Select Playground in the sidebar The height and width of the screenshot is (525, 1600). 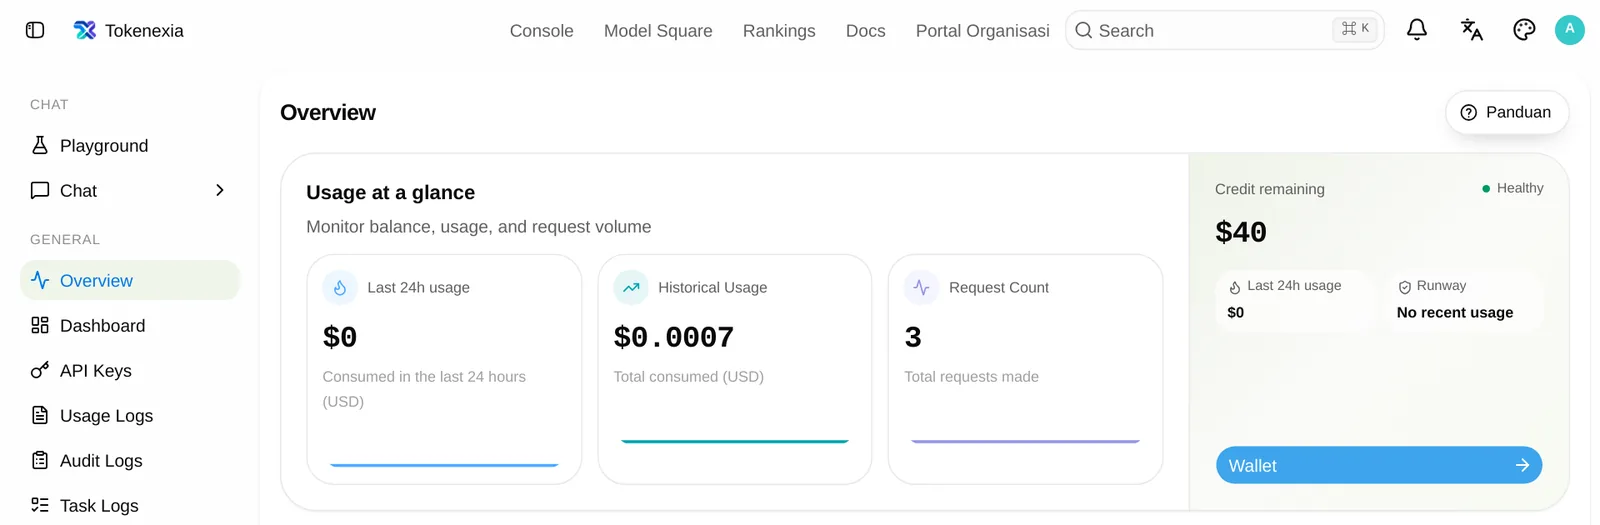(130, 145)
